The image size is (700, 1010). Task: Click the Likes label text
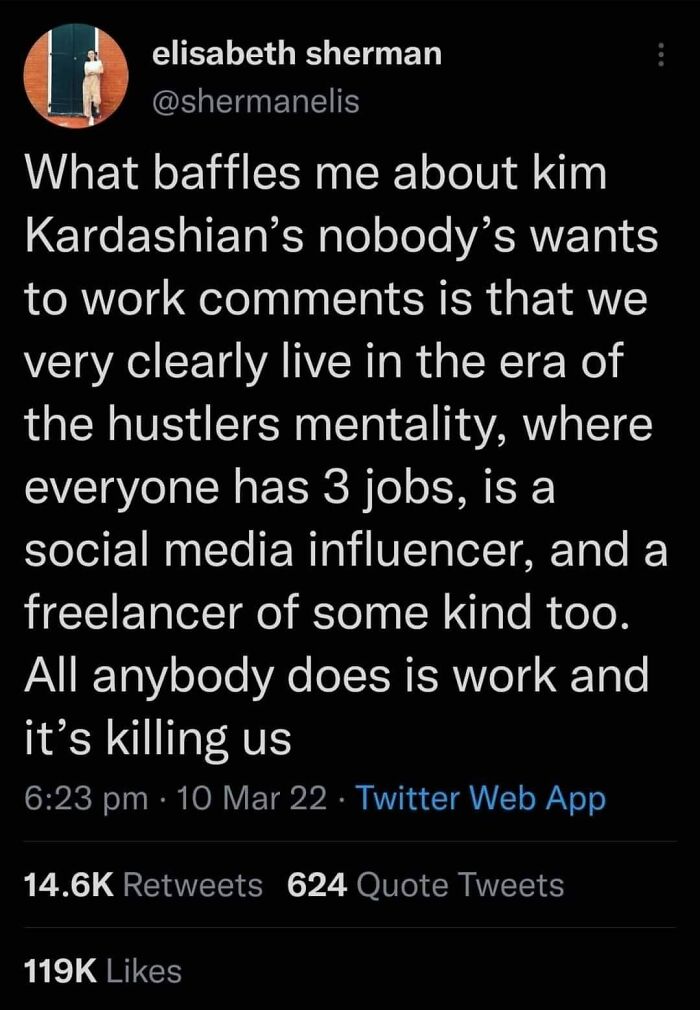[x=143, y=967]
